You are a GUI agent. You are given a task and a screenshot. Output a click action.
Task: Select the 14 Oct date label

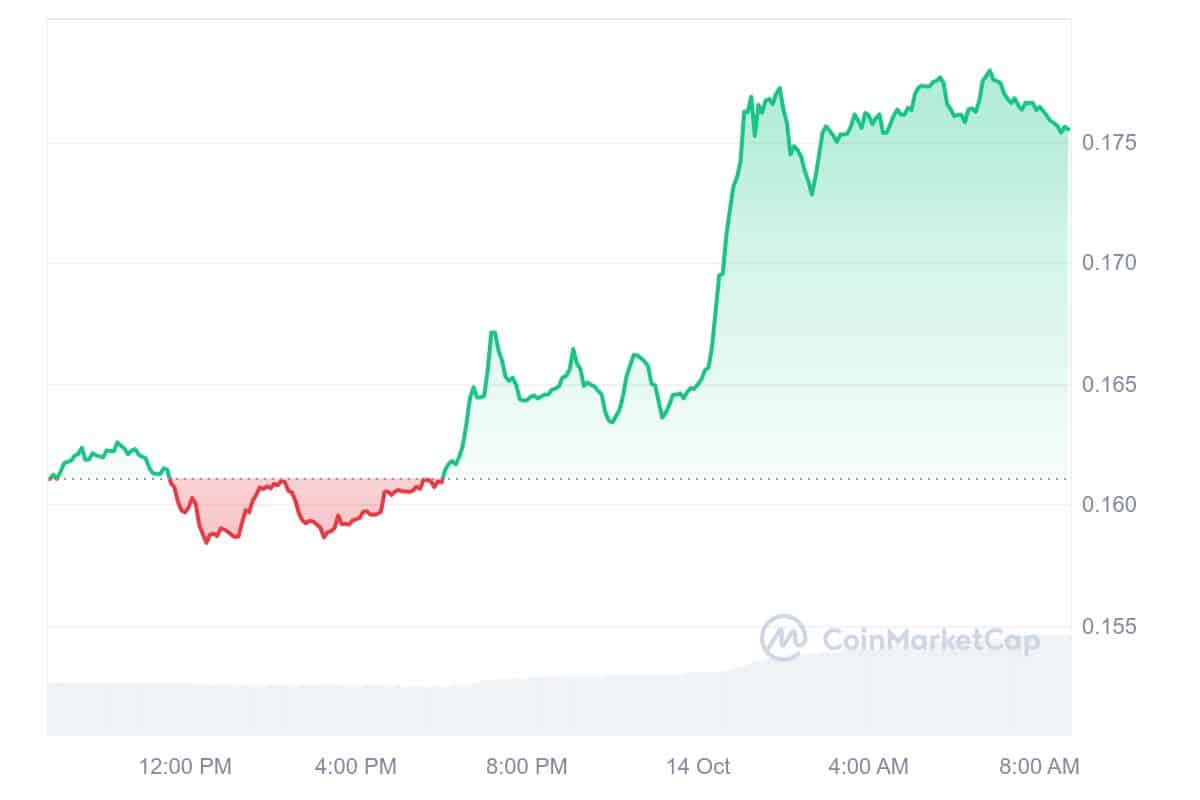697,767
